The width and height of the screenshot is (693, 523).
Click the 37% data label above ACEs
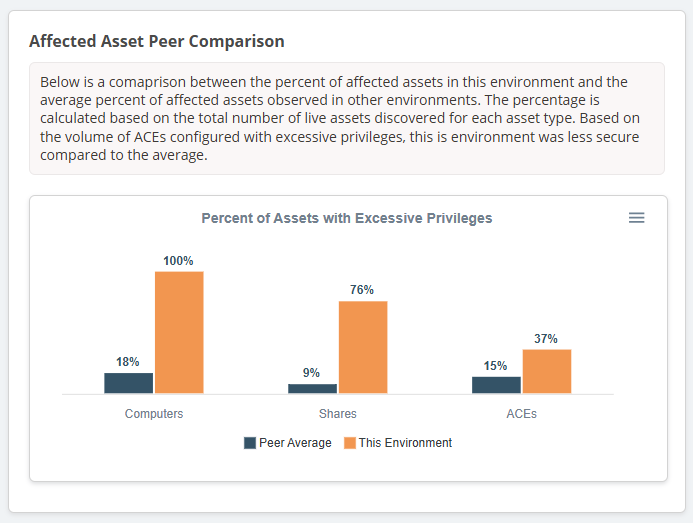tap(546, 339)
